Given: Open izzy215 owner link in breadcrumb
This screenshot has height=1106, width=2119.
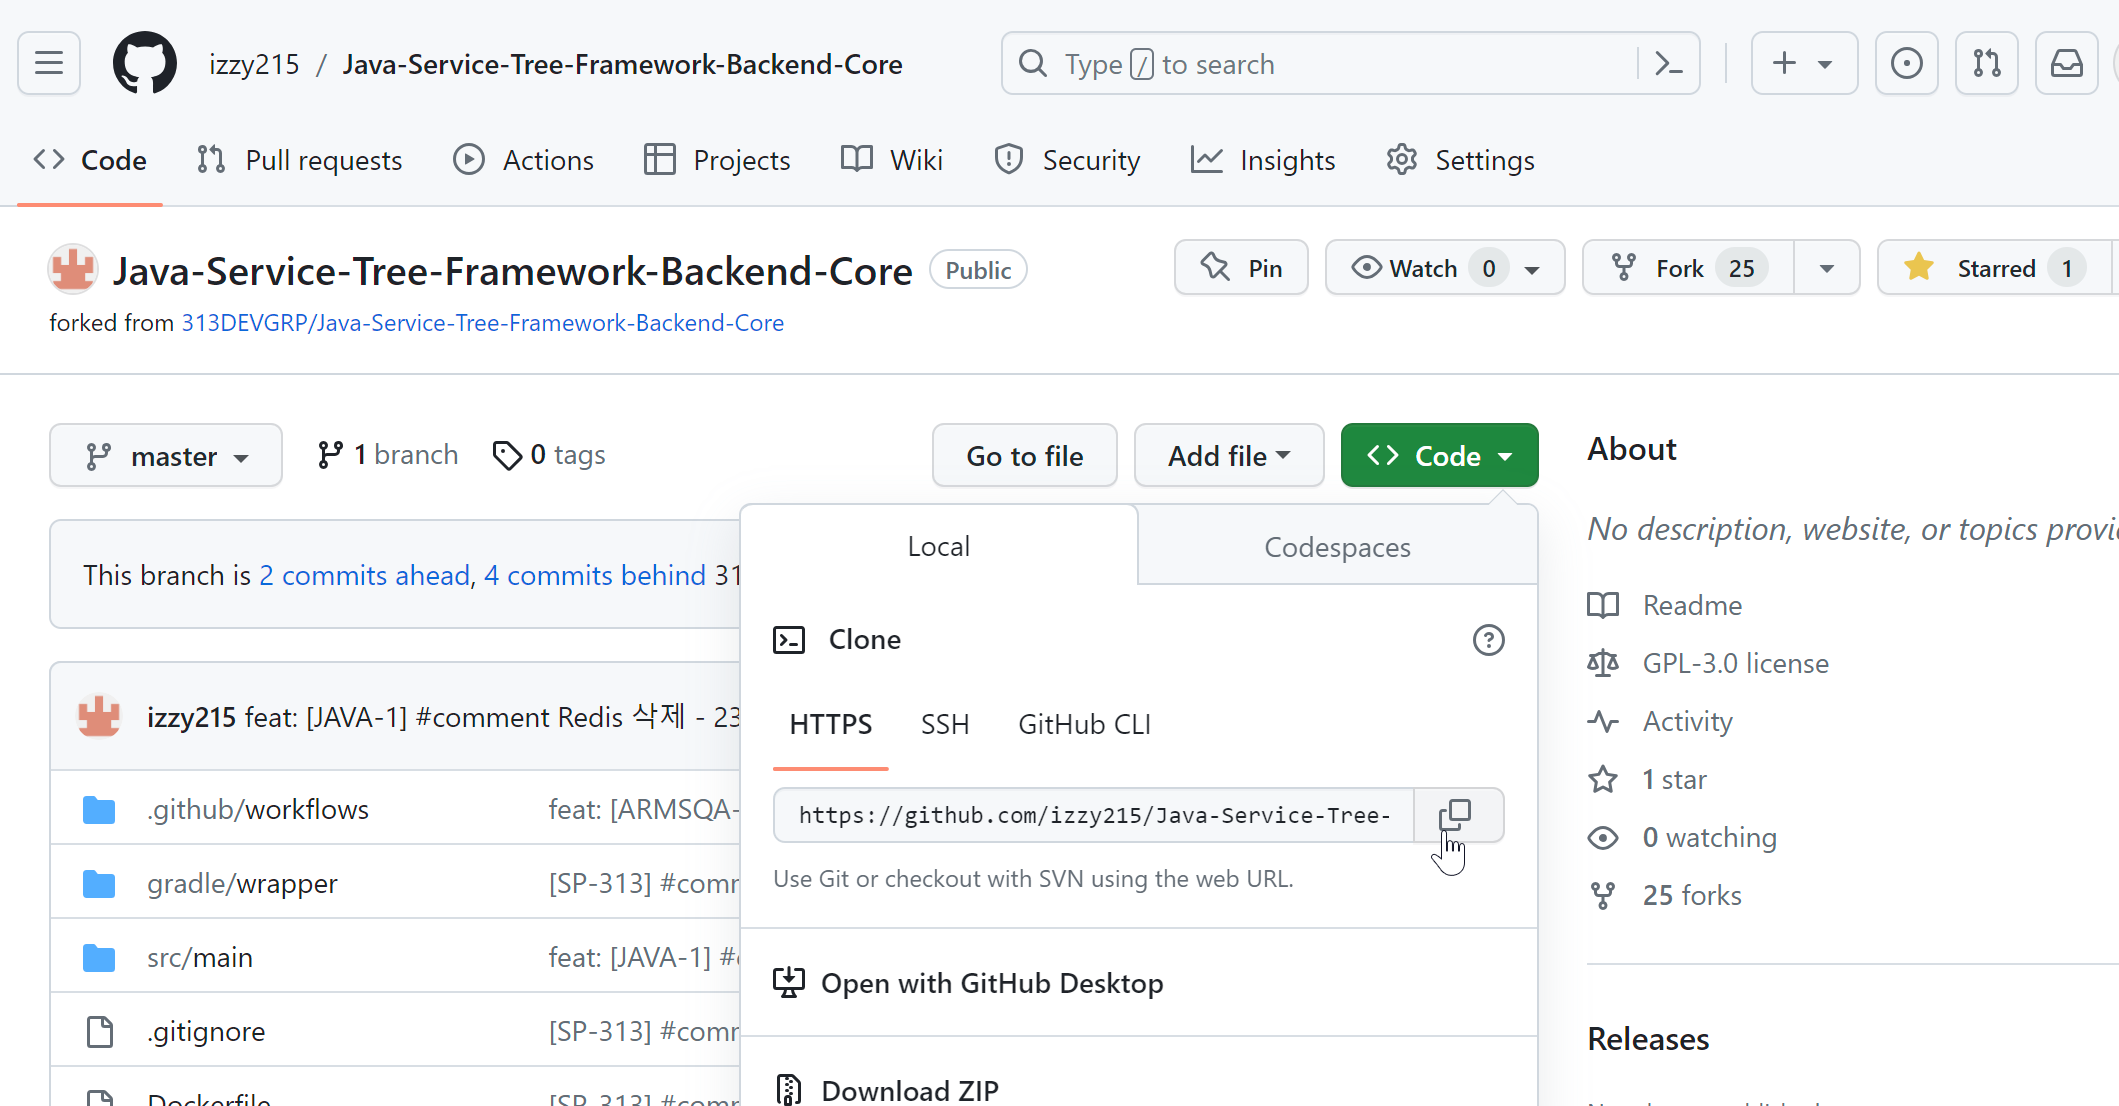Looking at the screenshot, I should (x=254, y=64).
